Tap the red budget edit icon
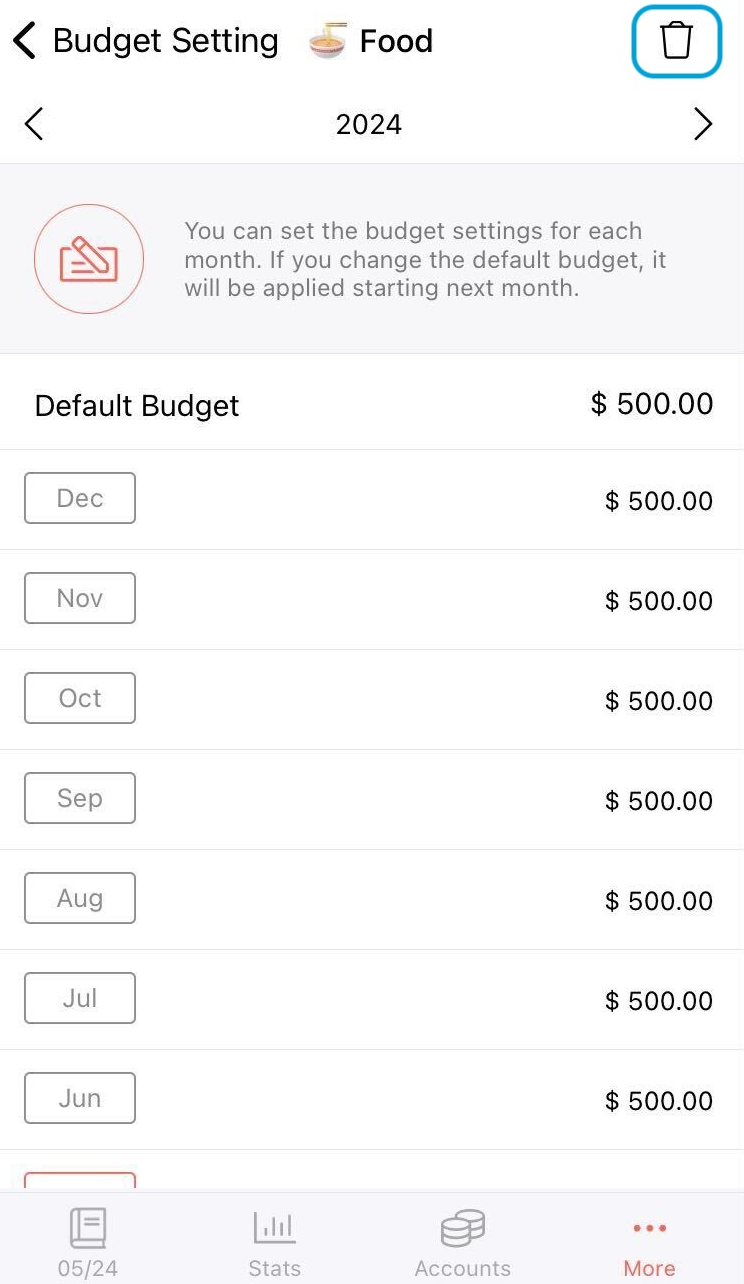The width and height of the screenshot is (744, 1284). (x=89, y=260)
